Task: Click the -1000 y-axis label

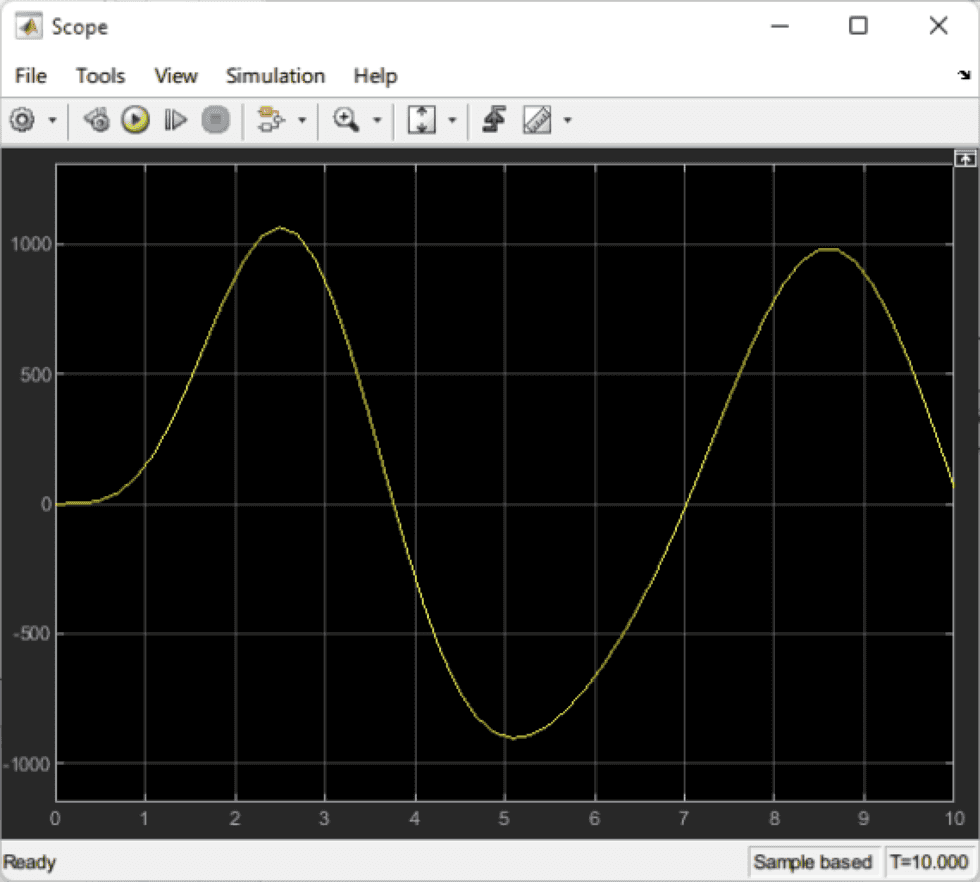Action: pos(27,764)
